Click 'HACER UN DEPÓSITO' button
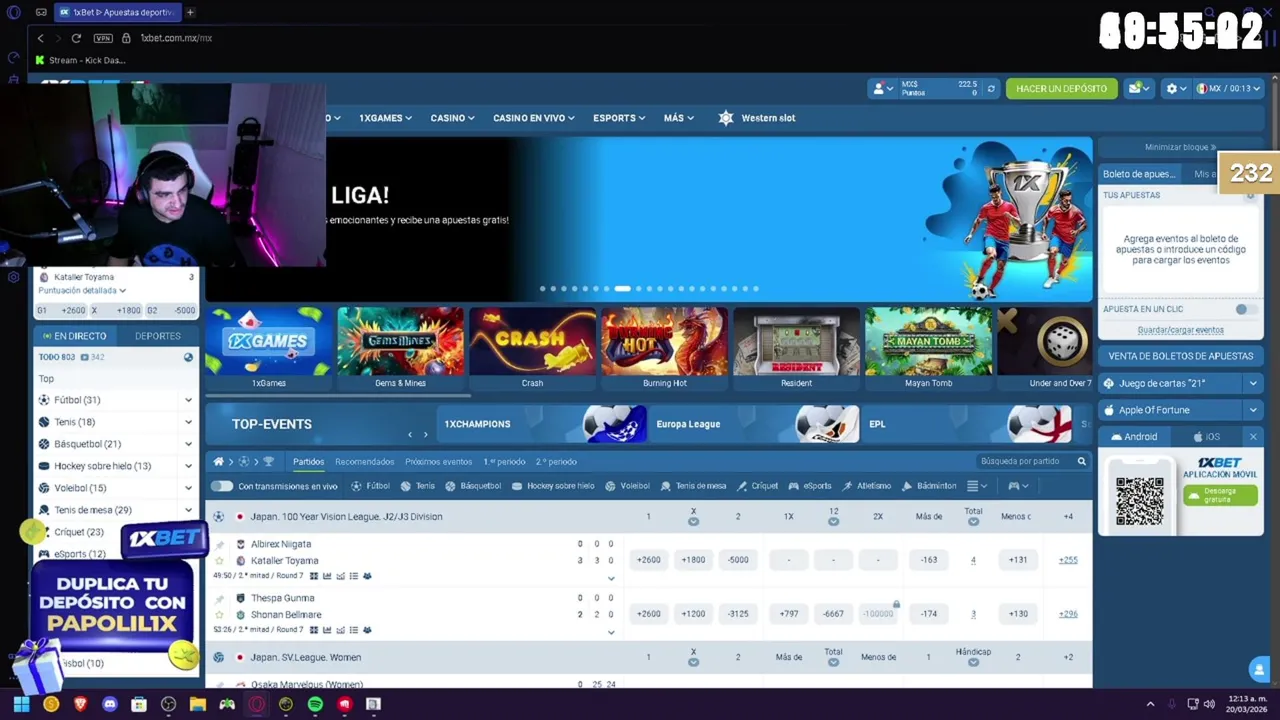 click(1061, 89)
